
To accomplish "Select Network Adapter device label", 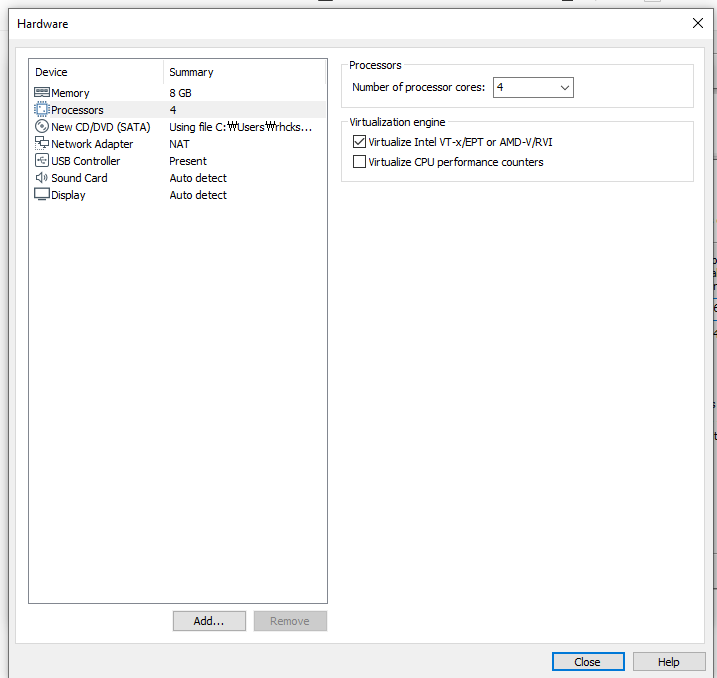I will point(92,144).
